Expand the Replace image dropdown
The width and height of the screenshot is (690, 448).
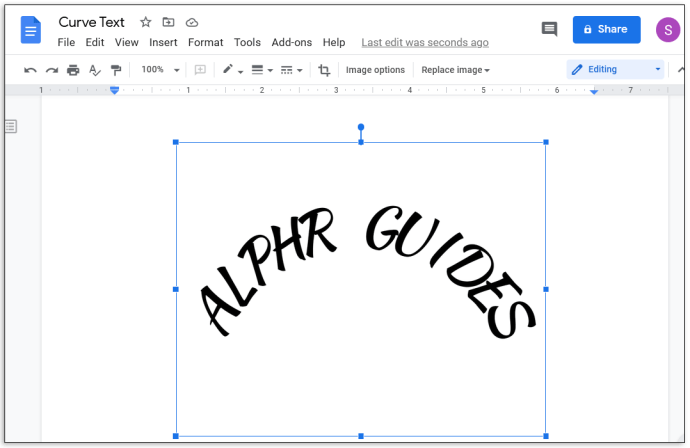[x=455, y=70]
